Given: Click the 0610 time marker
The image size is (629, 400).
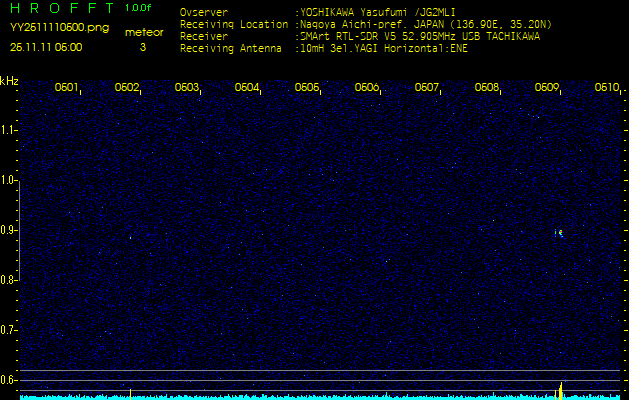Looking at the screenshot, I should click(x=606, y=88).
